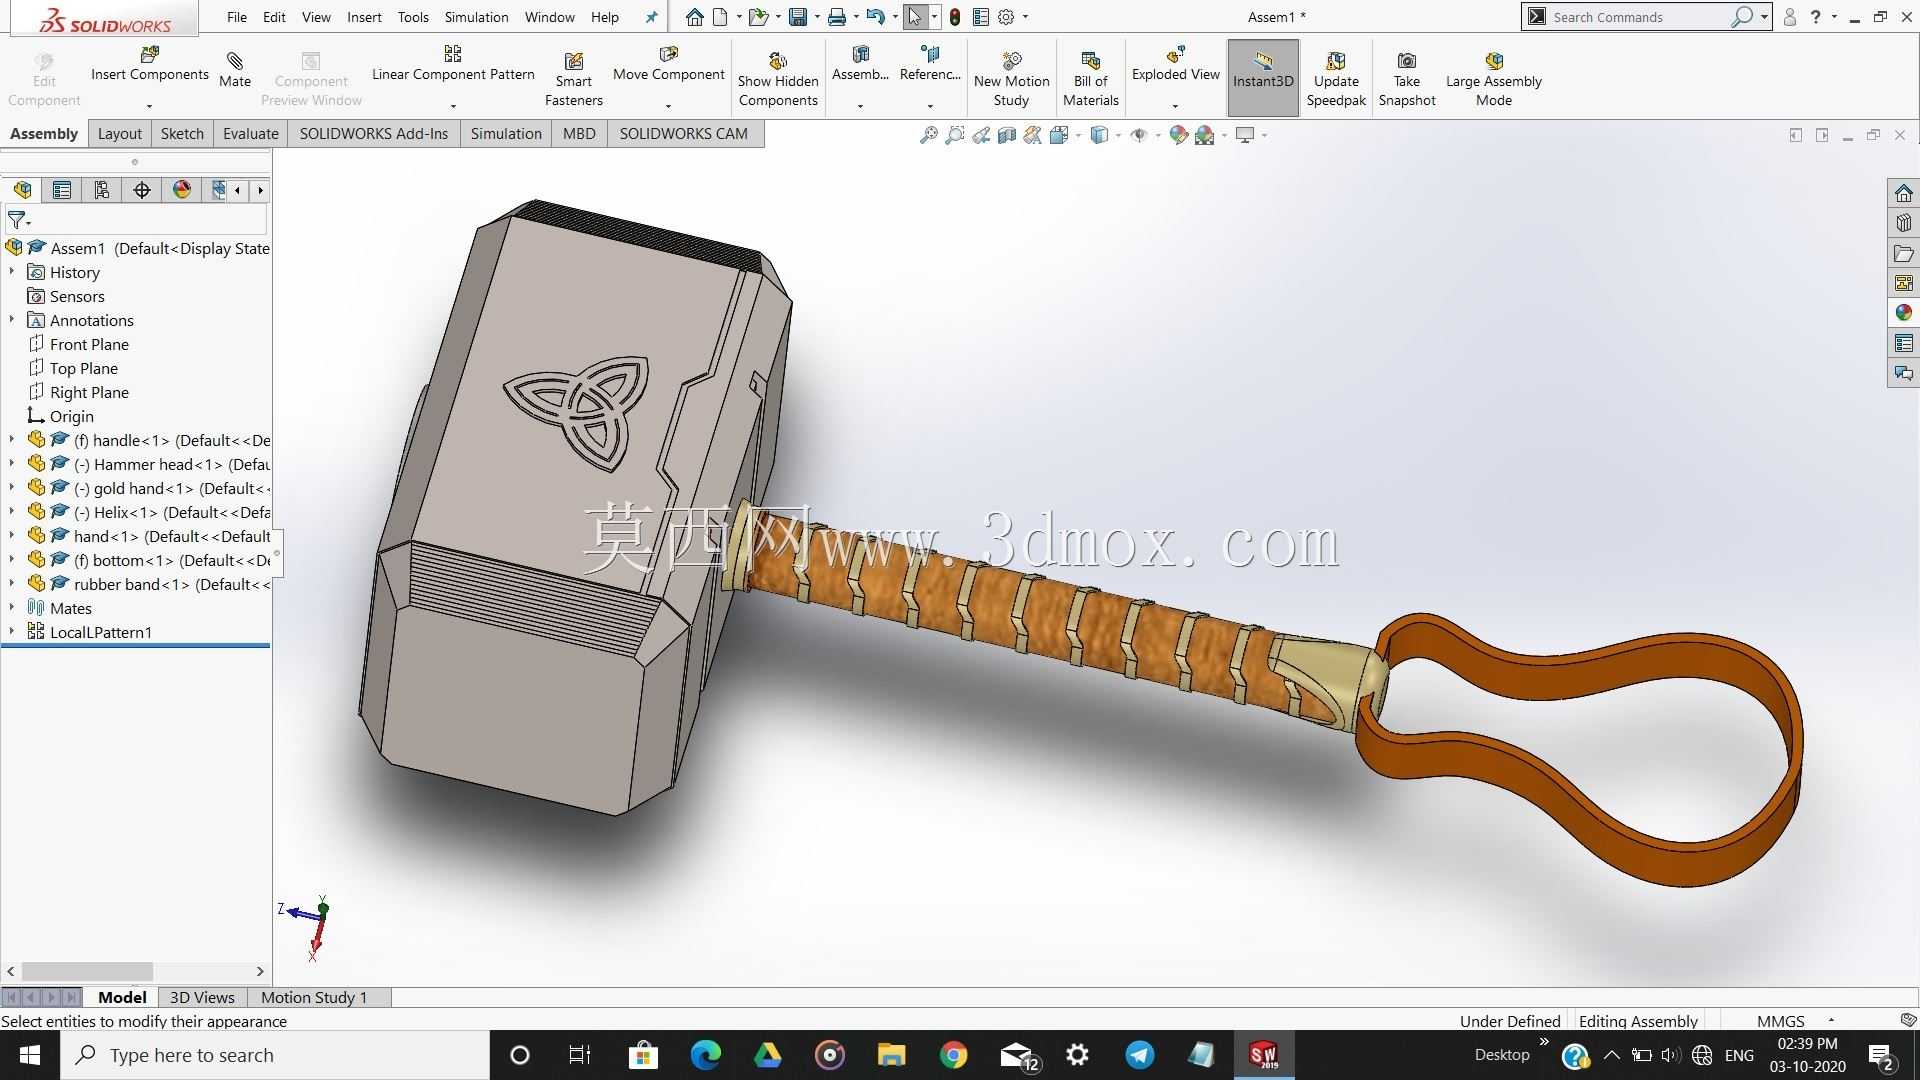Image resolution: width=1920 pixels, height=1080 pixels.
Task: Open the Simulation menu
Action: [x=476, y=17]
